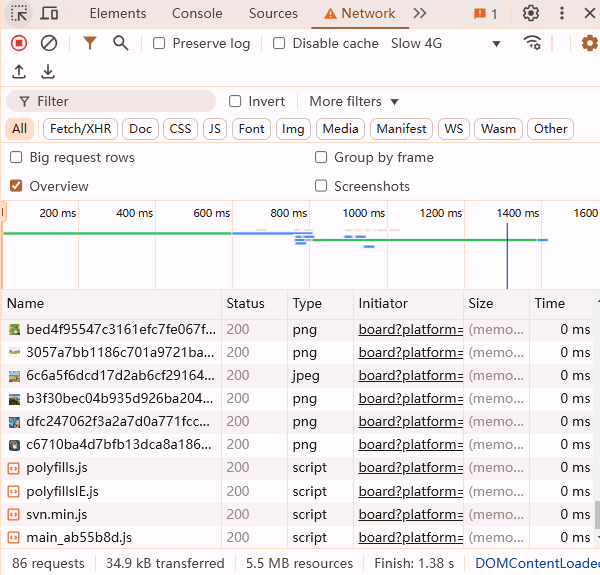Export the HAR file
600x575 pixels.
coord(48,72)
